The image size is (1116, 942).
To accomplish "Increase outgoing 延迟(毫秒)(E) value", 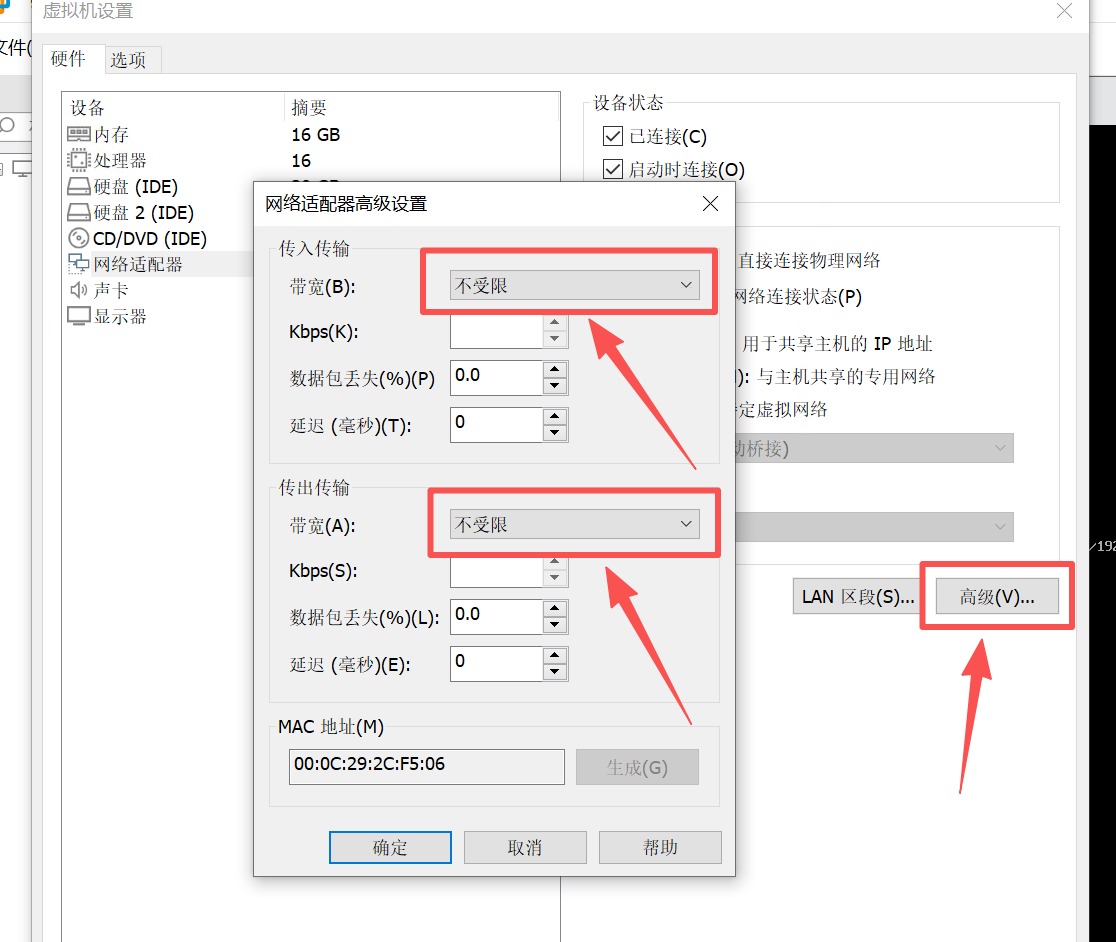I will (554, 655).
